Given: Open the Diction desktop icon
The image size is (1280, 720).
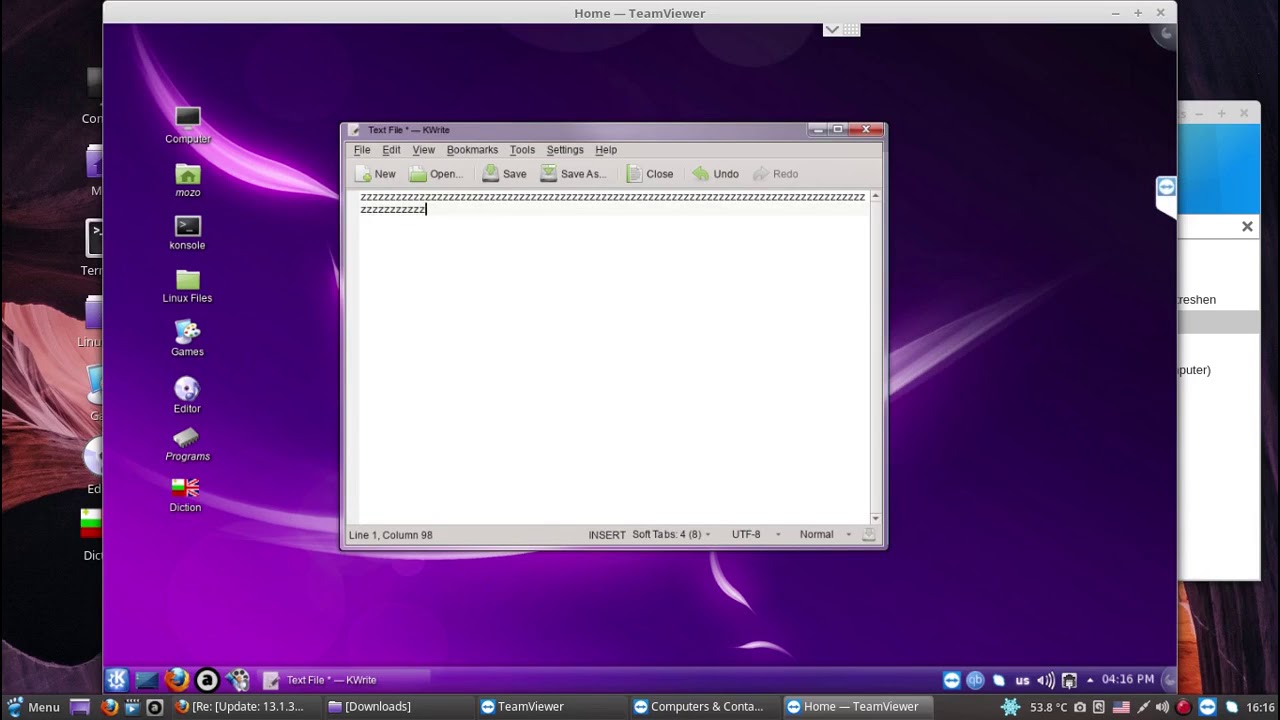Looking at the screenshot, I should point(185,495).
